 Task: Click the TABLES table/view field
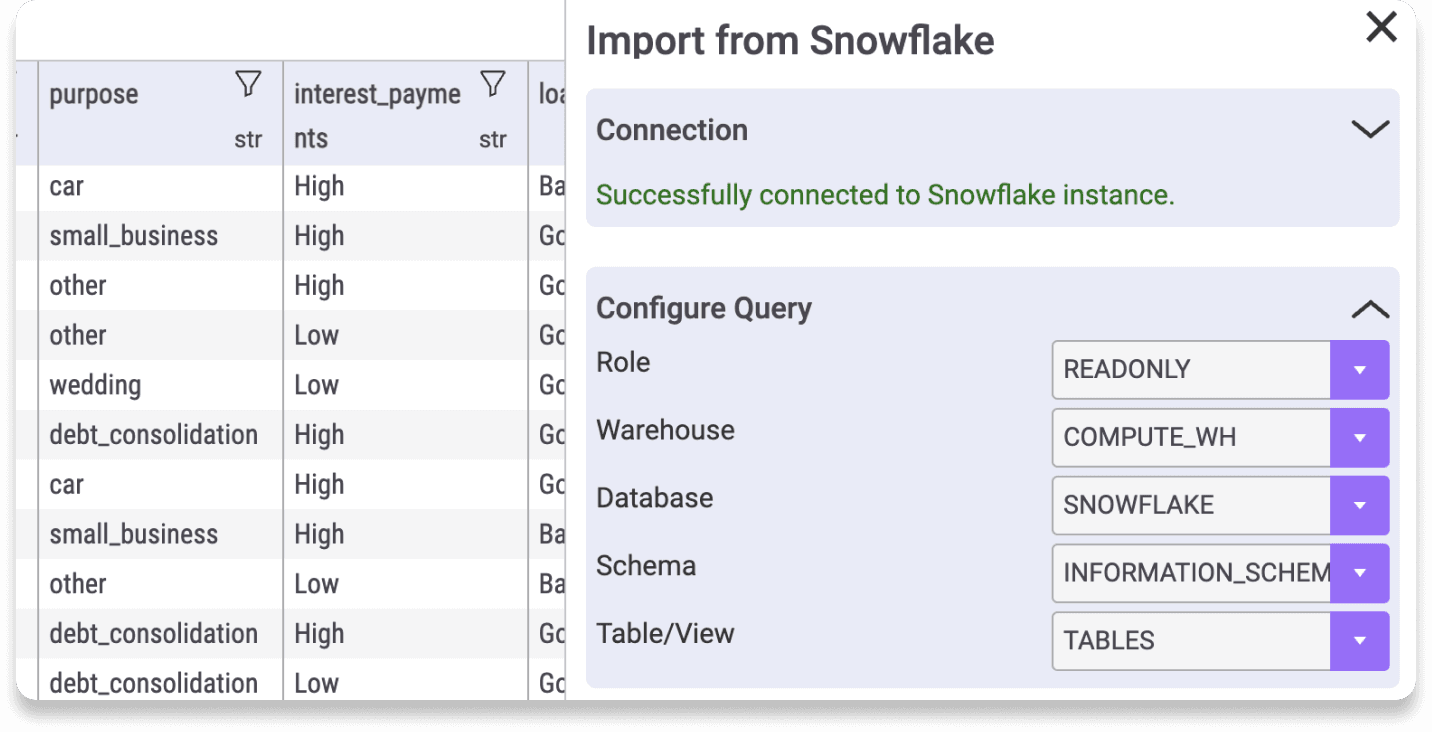[1191, 641]
